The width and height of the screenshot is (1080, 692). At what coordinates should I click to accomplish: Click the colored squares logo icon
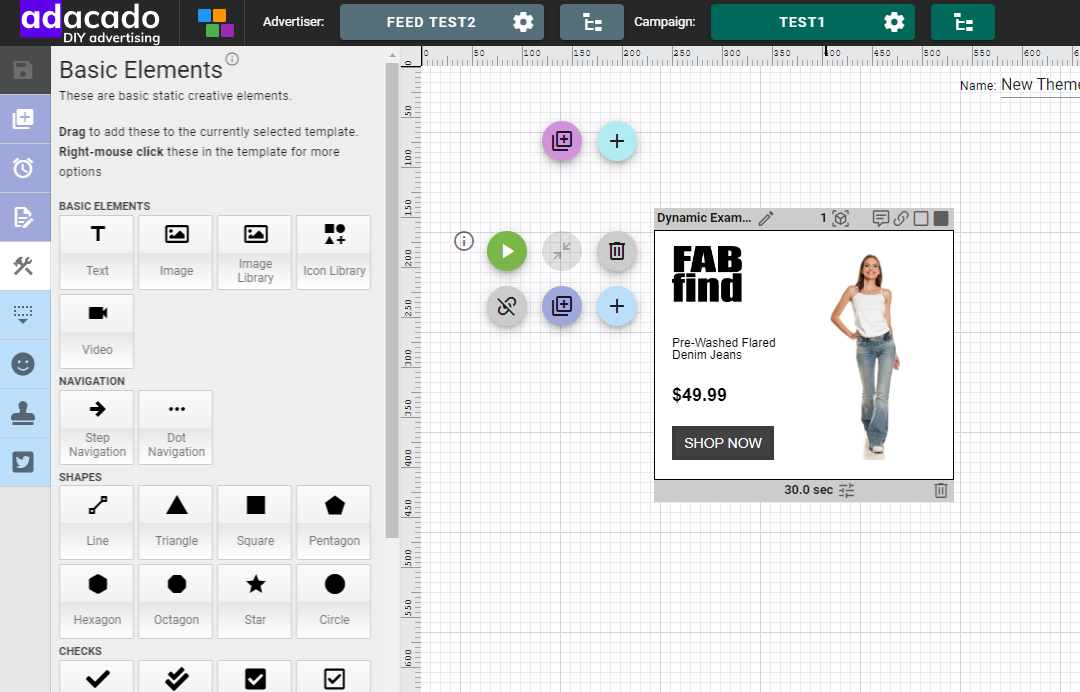point(216,23)
